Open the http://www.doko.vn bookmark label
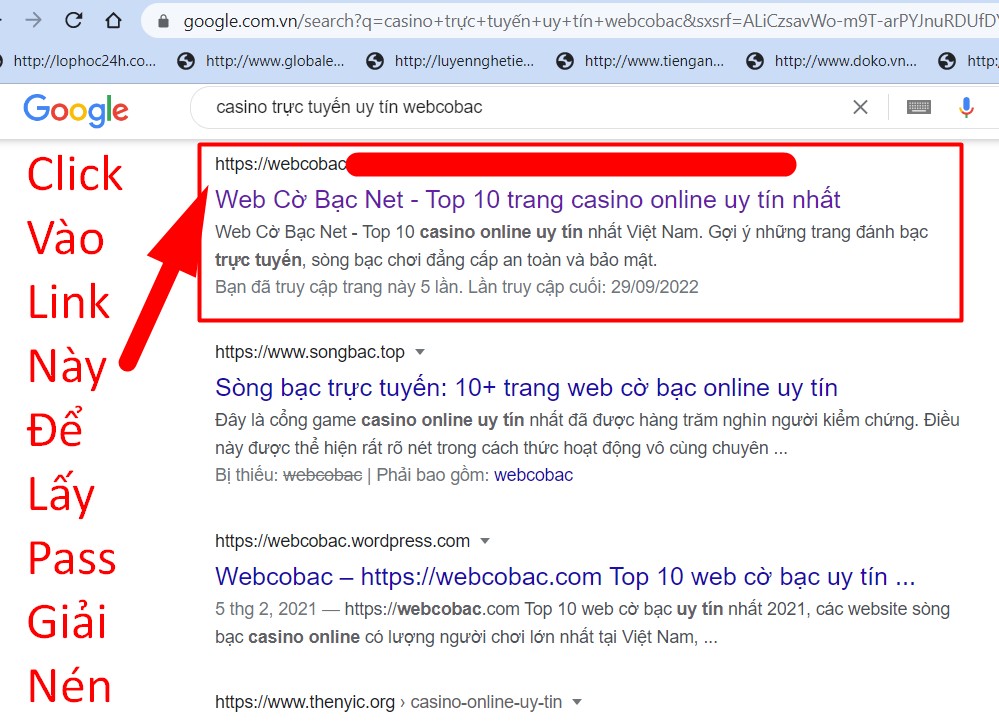999x723 pixels. 845,61
